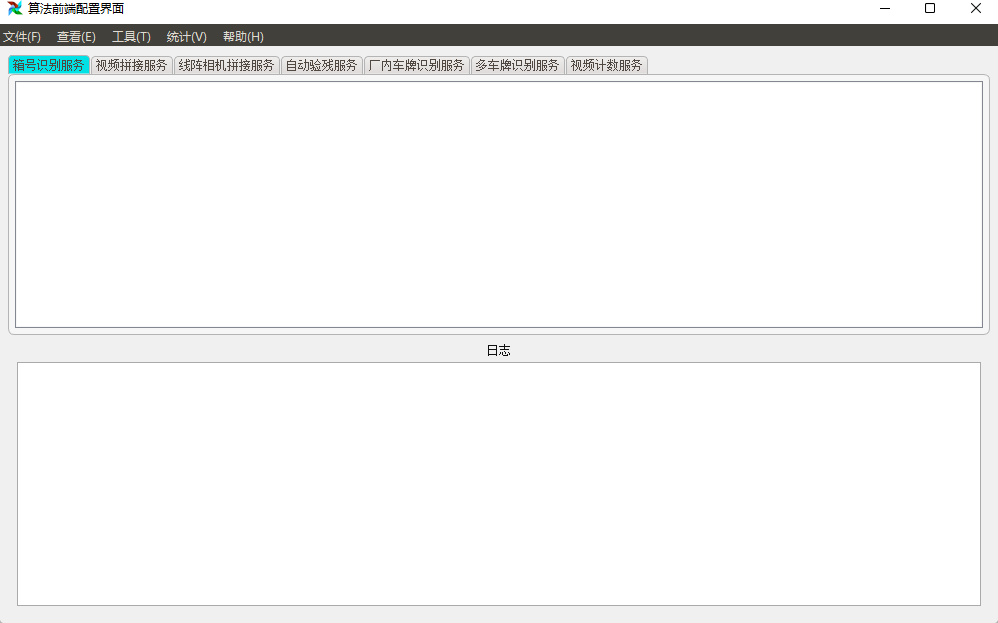Open the 统计(V) menu
Viewport: 998px width, 623px height.
[x=186, y=36]
